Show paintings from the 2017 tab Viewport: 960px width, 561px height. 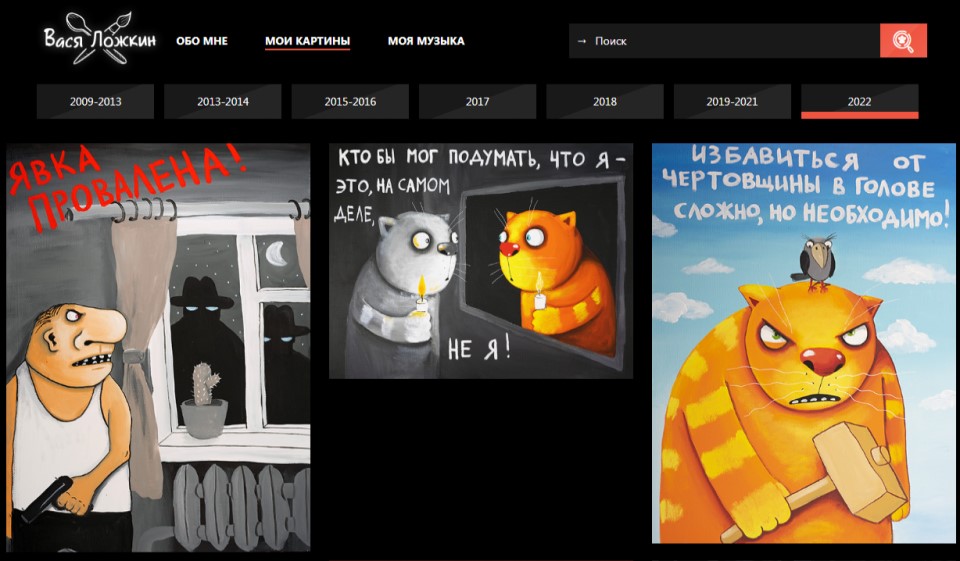pyautogui.click(x=477, y=101)
